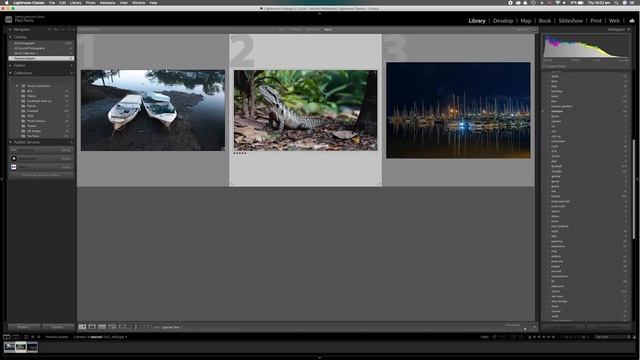
Task: Hide right panel group with arrow
Action: (638, 179)
